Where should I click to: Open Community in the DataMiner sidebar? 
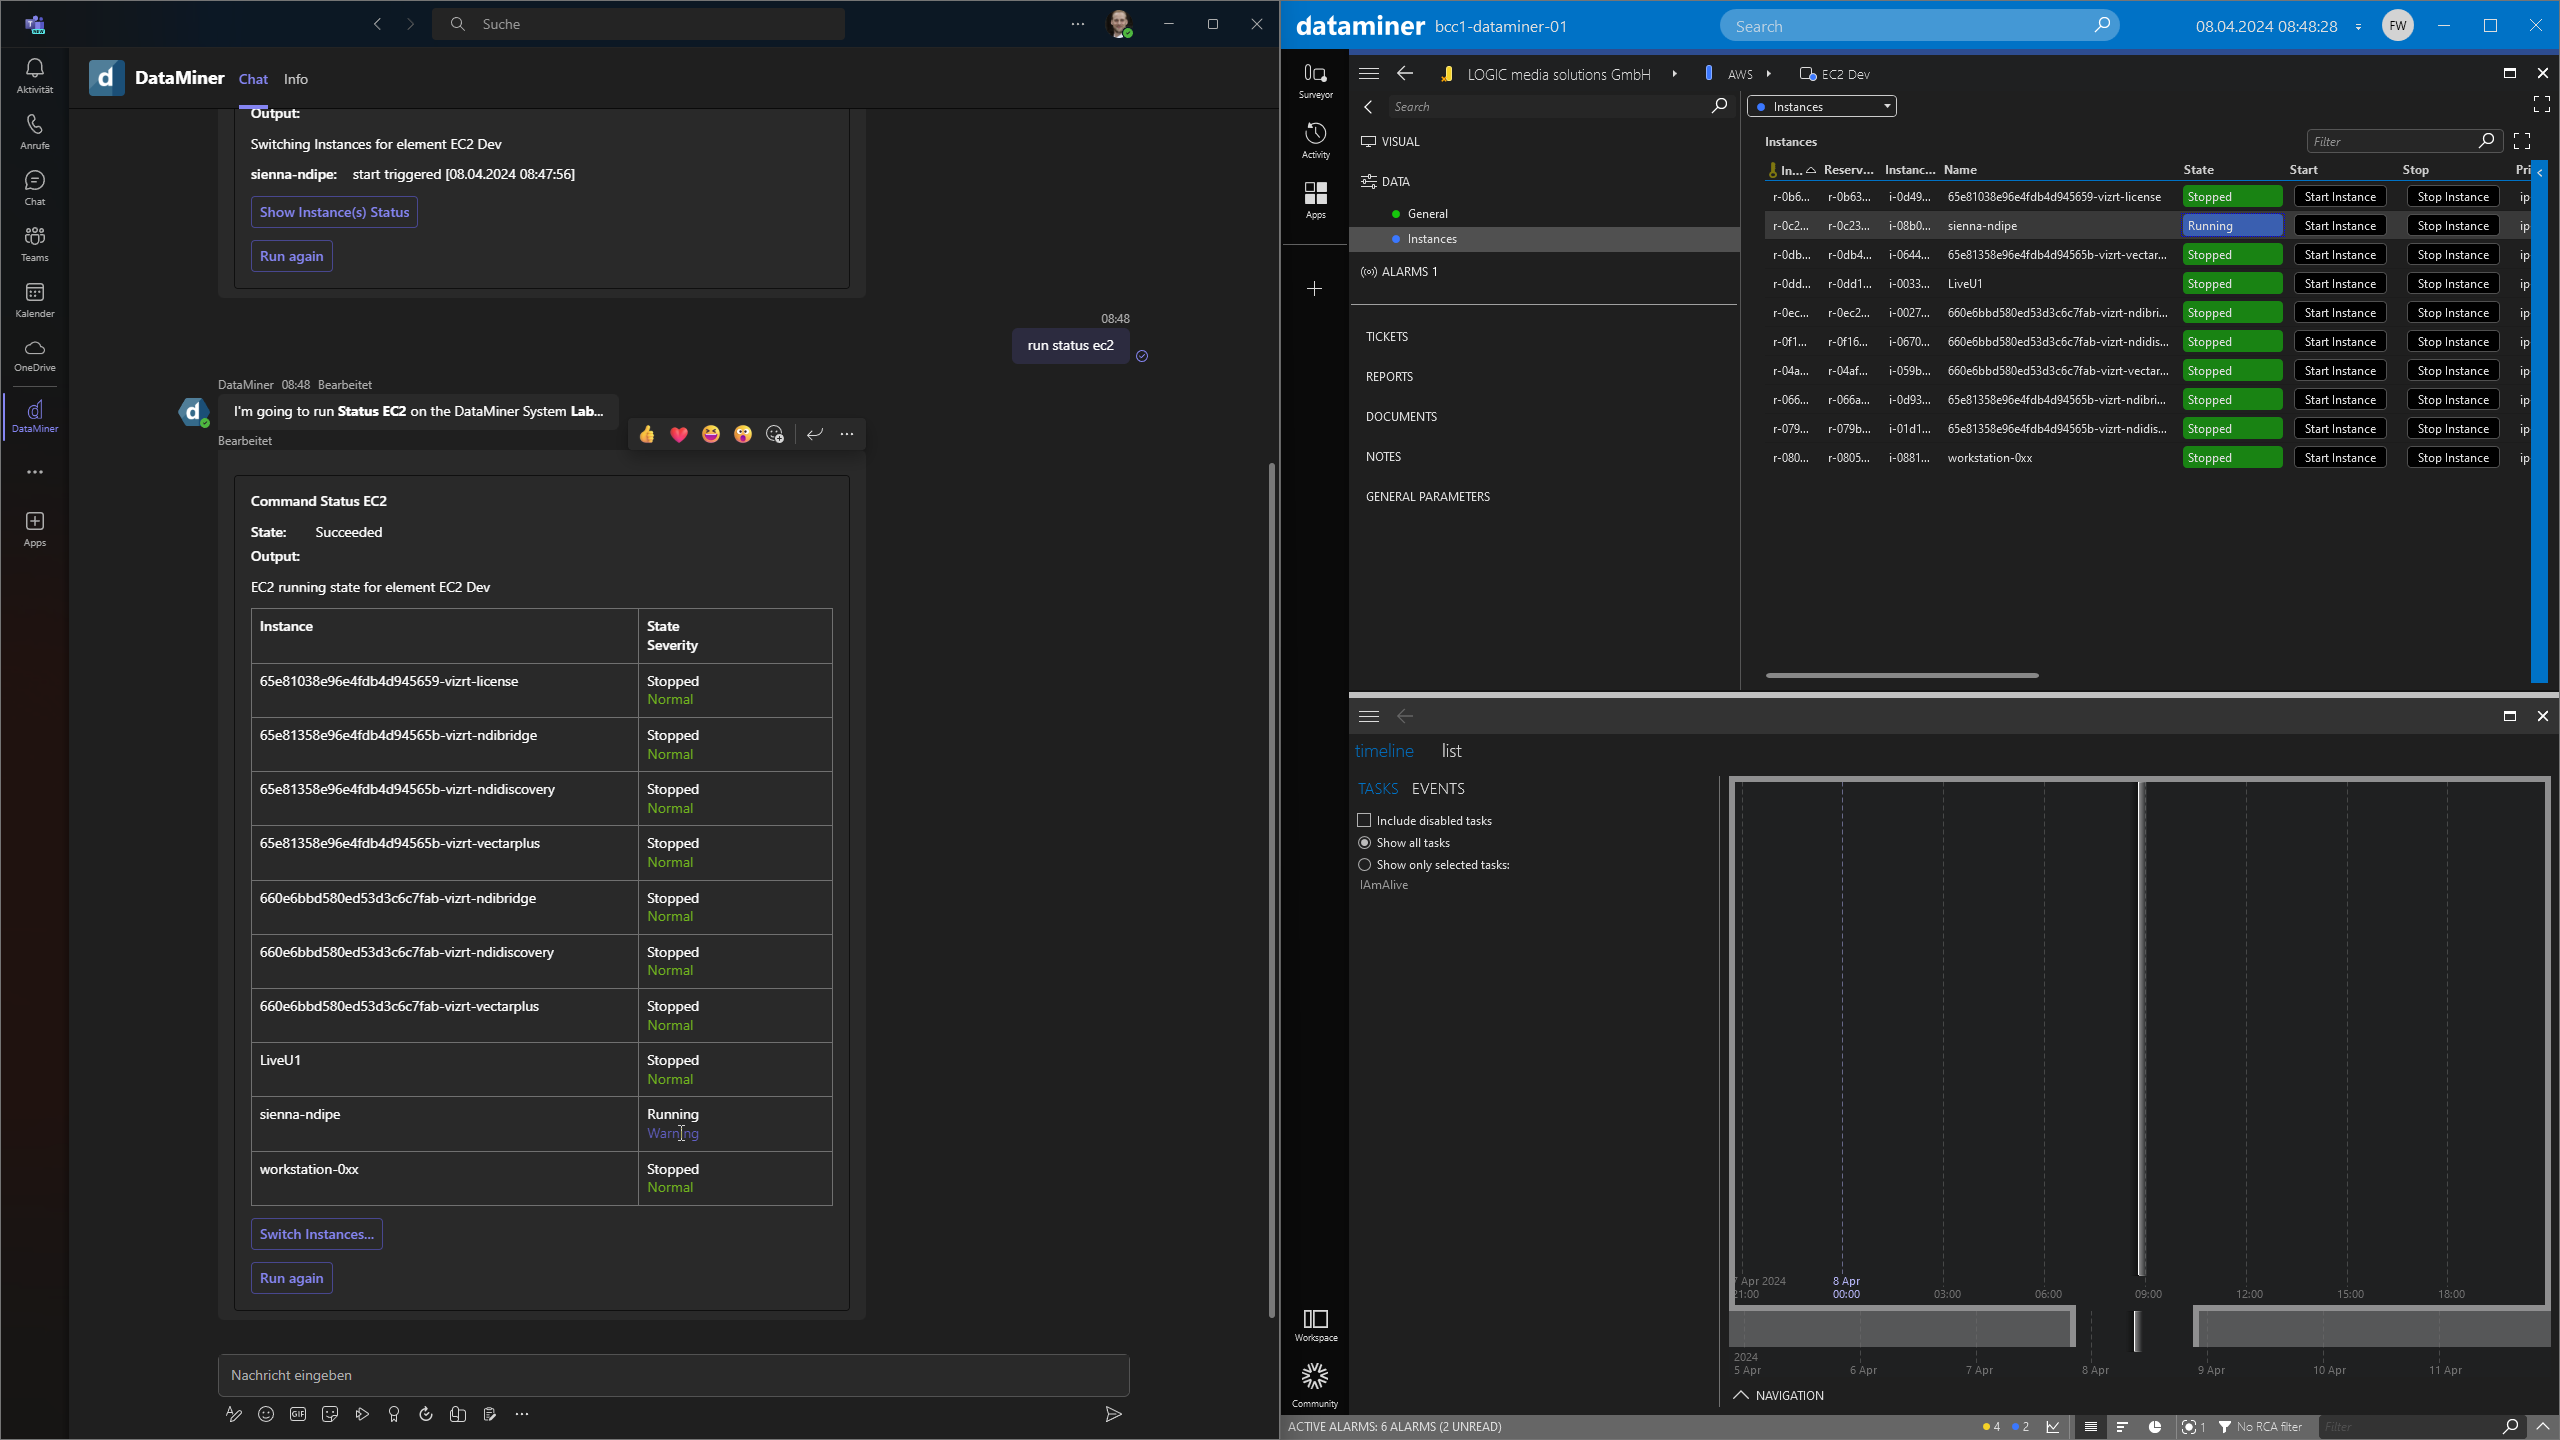1315,1385
